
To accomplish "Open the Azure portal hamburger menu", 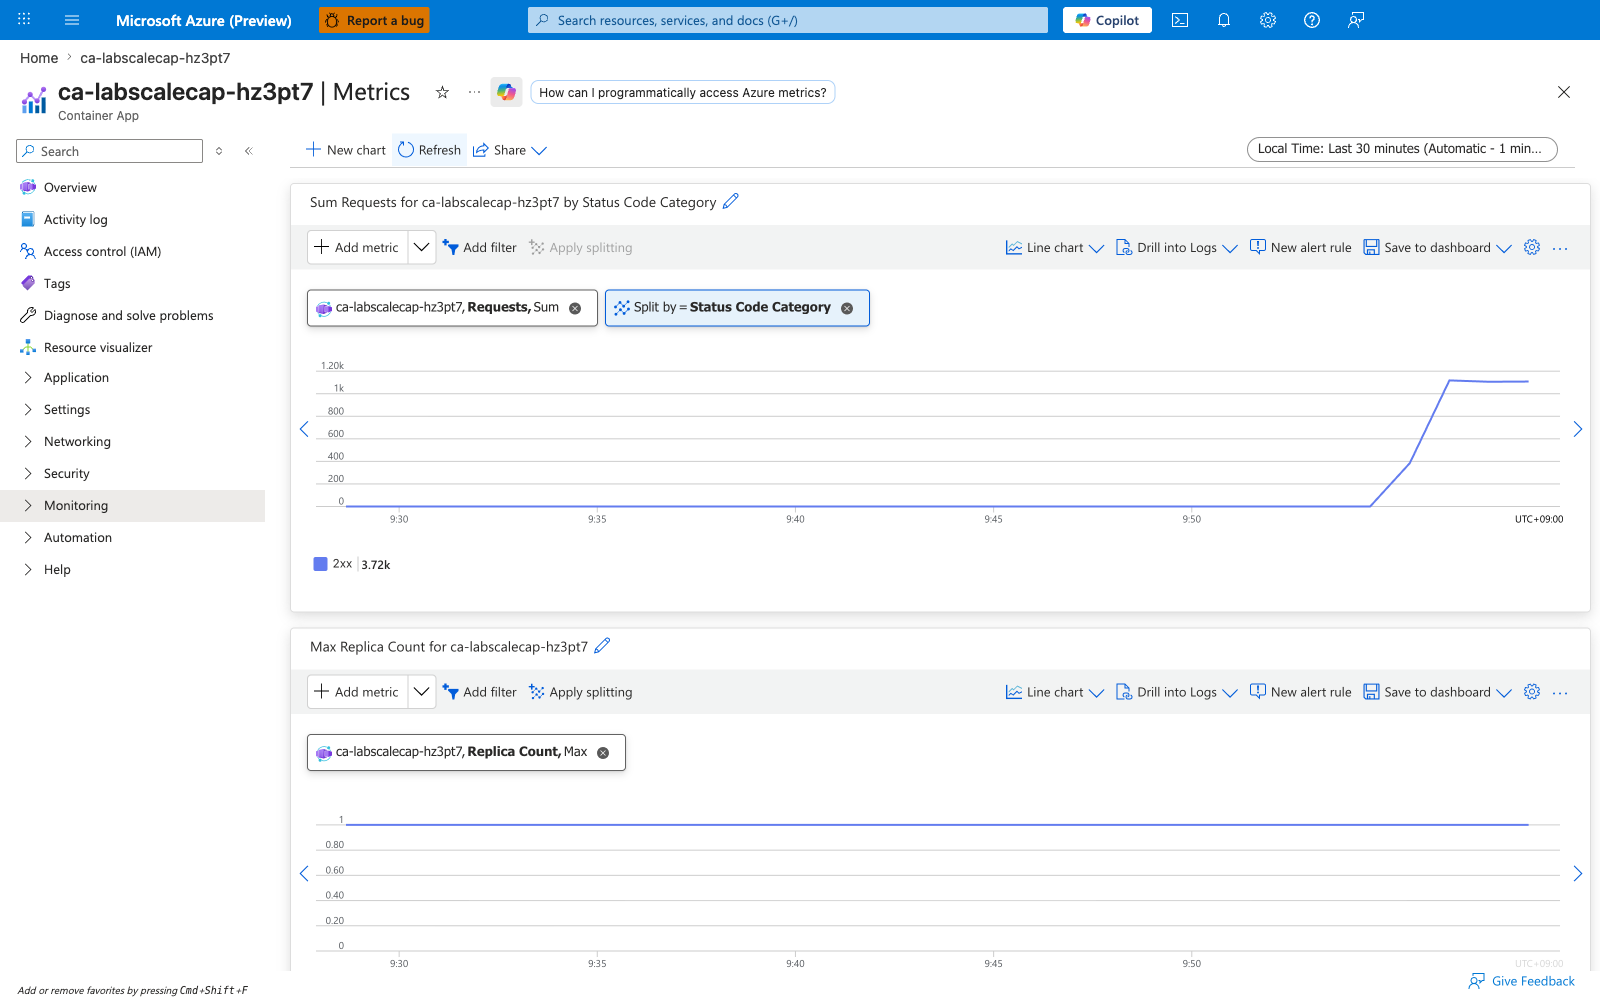I will (x=72, y=20).
